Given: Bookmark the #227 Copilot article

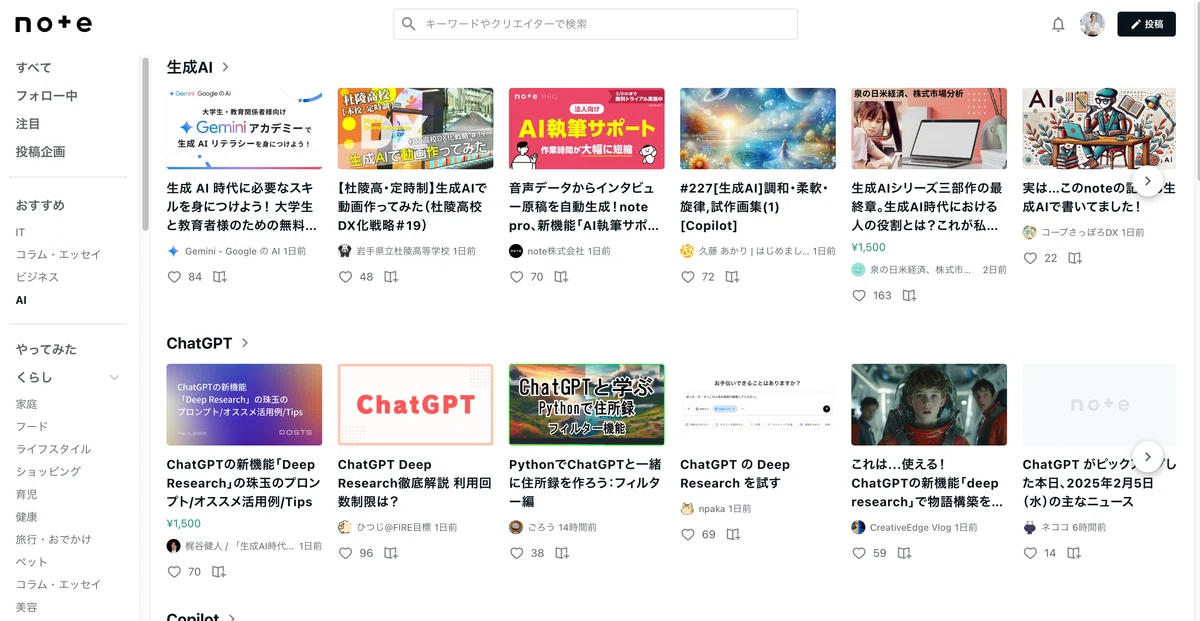Looking at the screenshot, I should click(734, 277).
